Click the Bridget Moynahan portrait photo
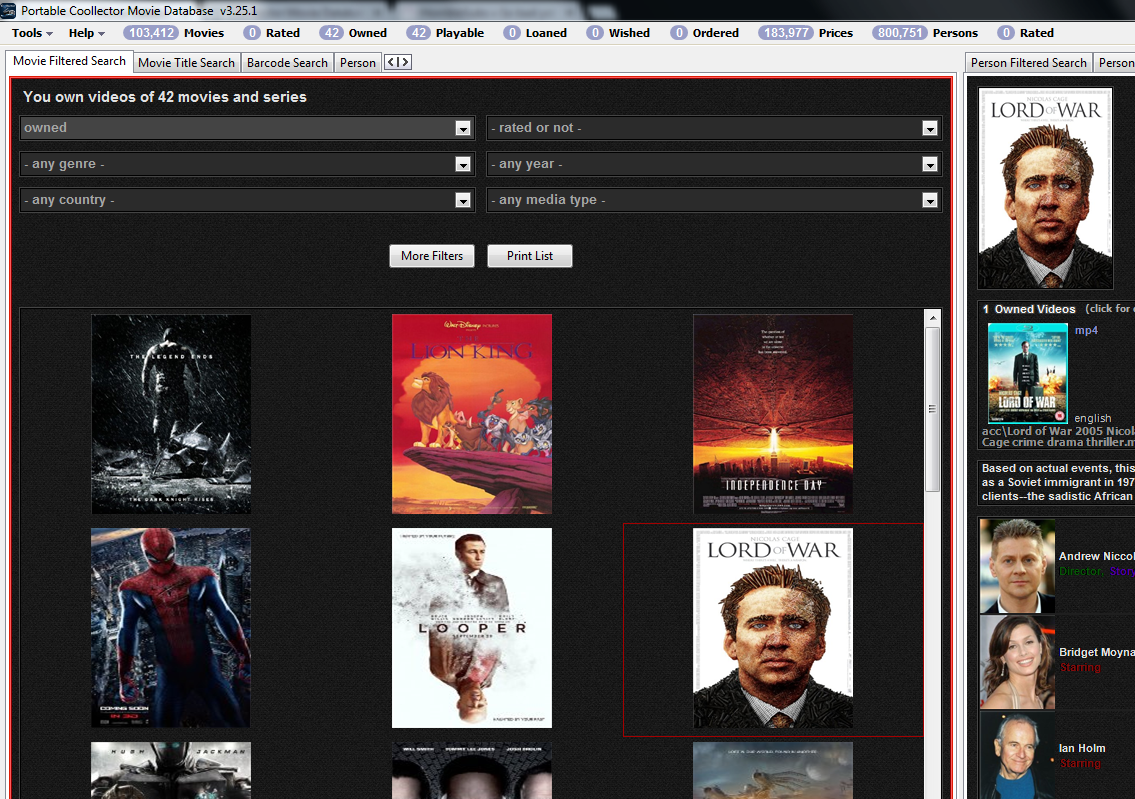This screenshot has height=799, width=1135. point(1017,661)
